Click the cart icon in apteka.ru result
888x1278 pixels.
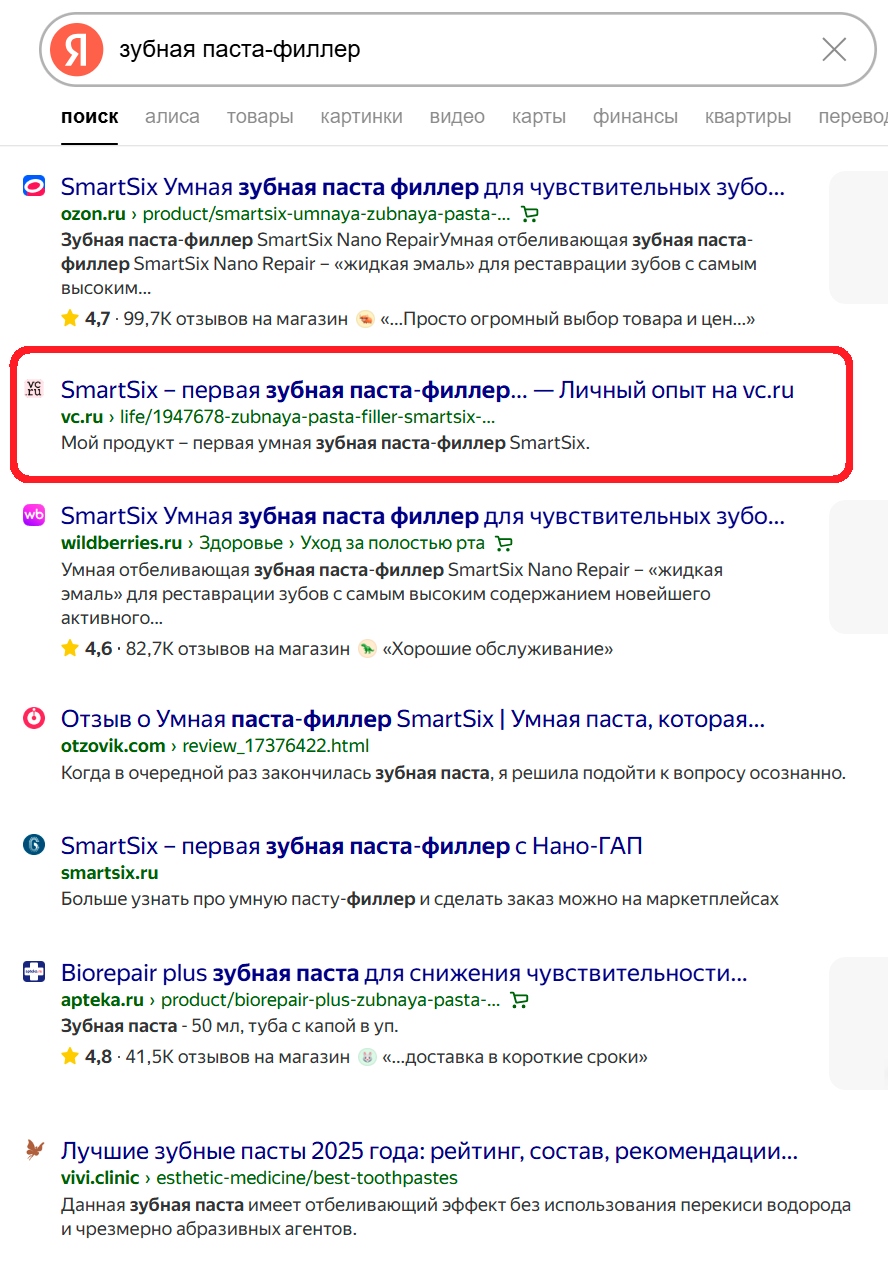(519, 1000)
